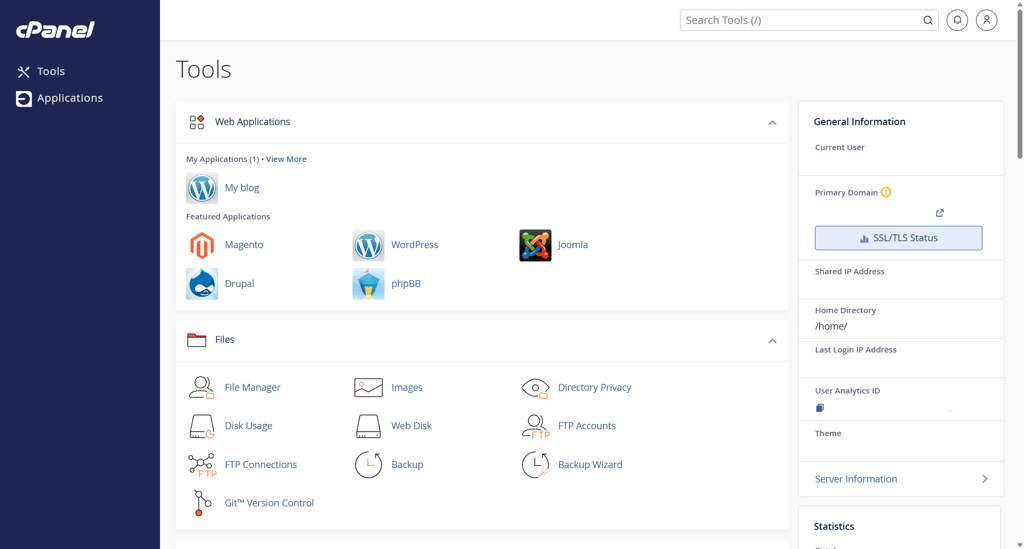Image resolution: width=1024 pixels, height=549 pixels.
Task: Click the Backup clock icon
Action: [x=368, y=465]
